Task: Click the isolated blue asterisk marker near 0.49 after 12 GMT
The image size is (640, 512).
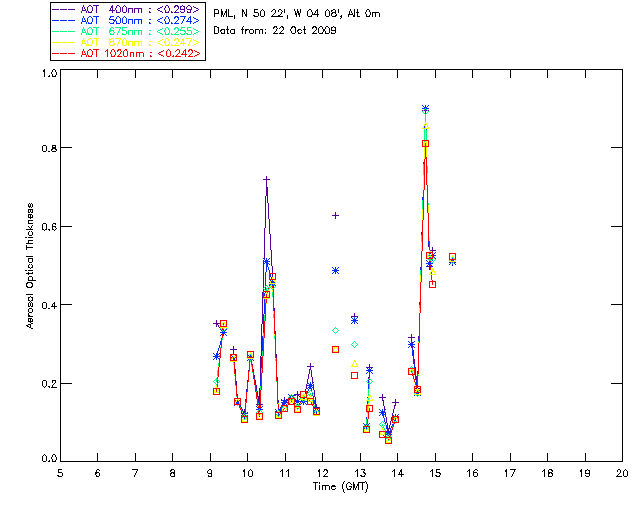Action: tap(336, 271)
